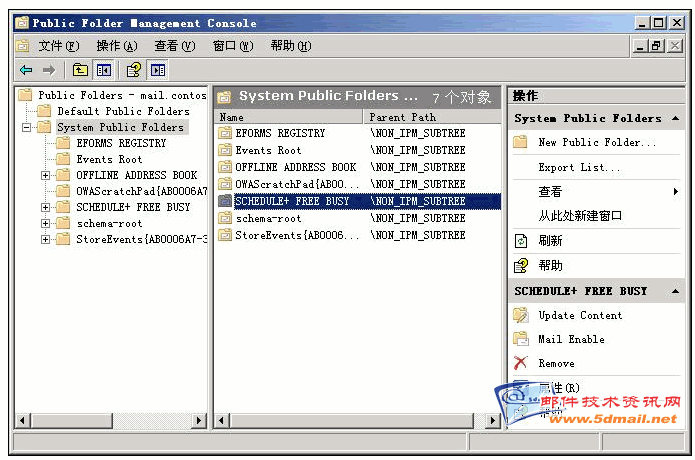Toggle the console tree pane toolbar button

point(103,70)
